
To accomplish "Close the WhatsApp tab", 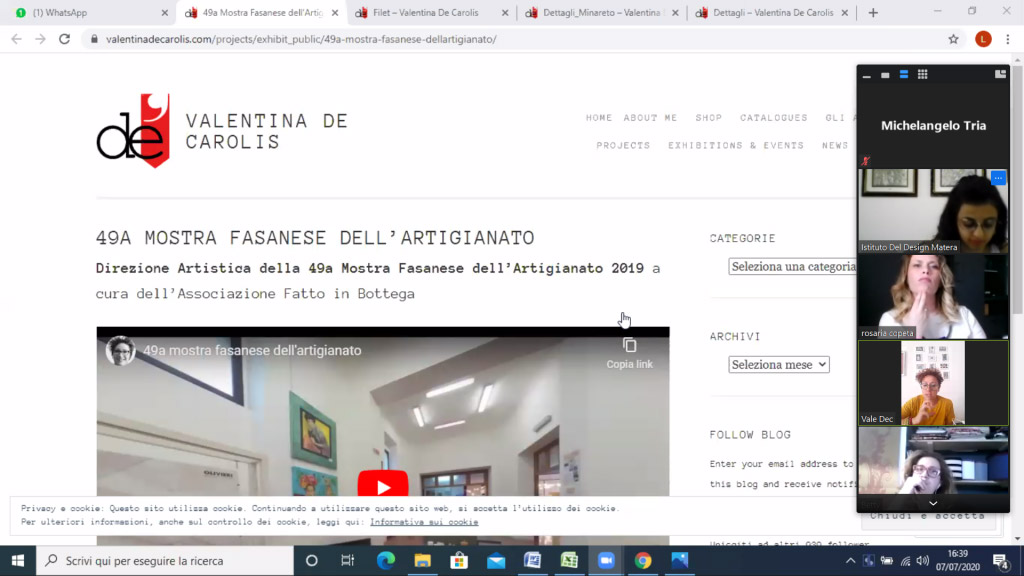I will pos(165,12).
